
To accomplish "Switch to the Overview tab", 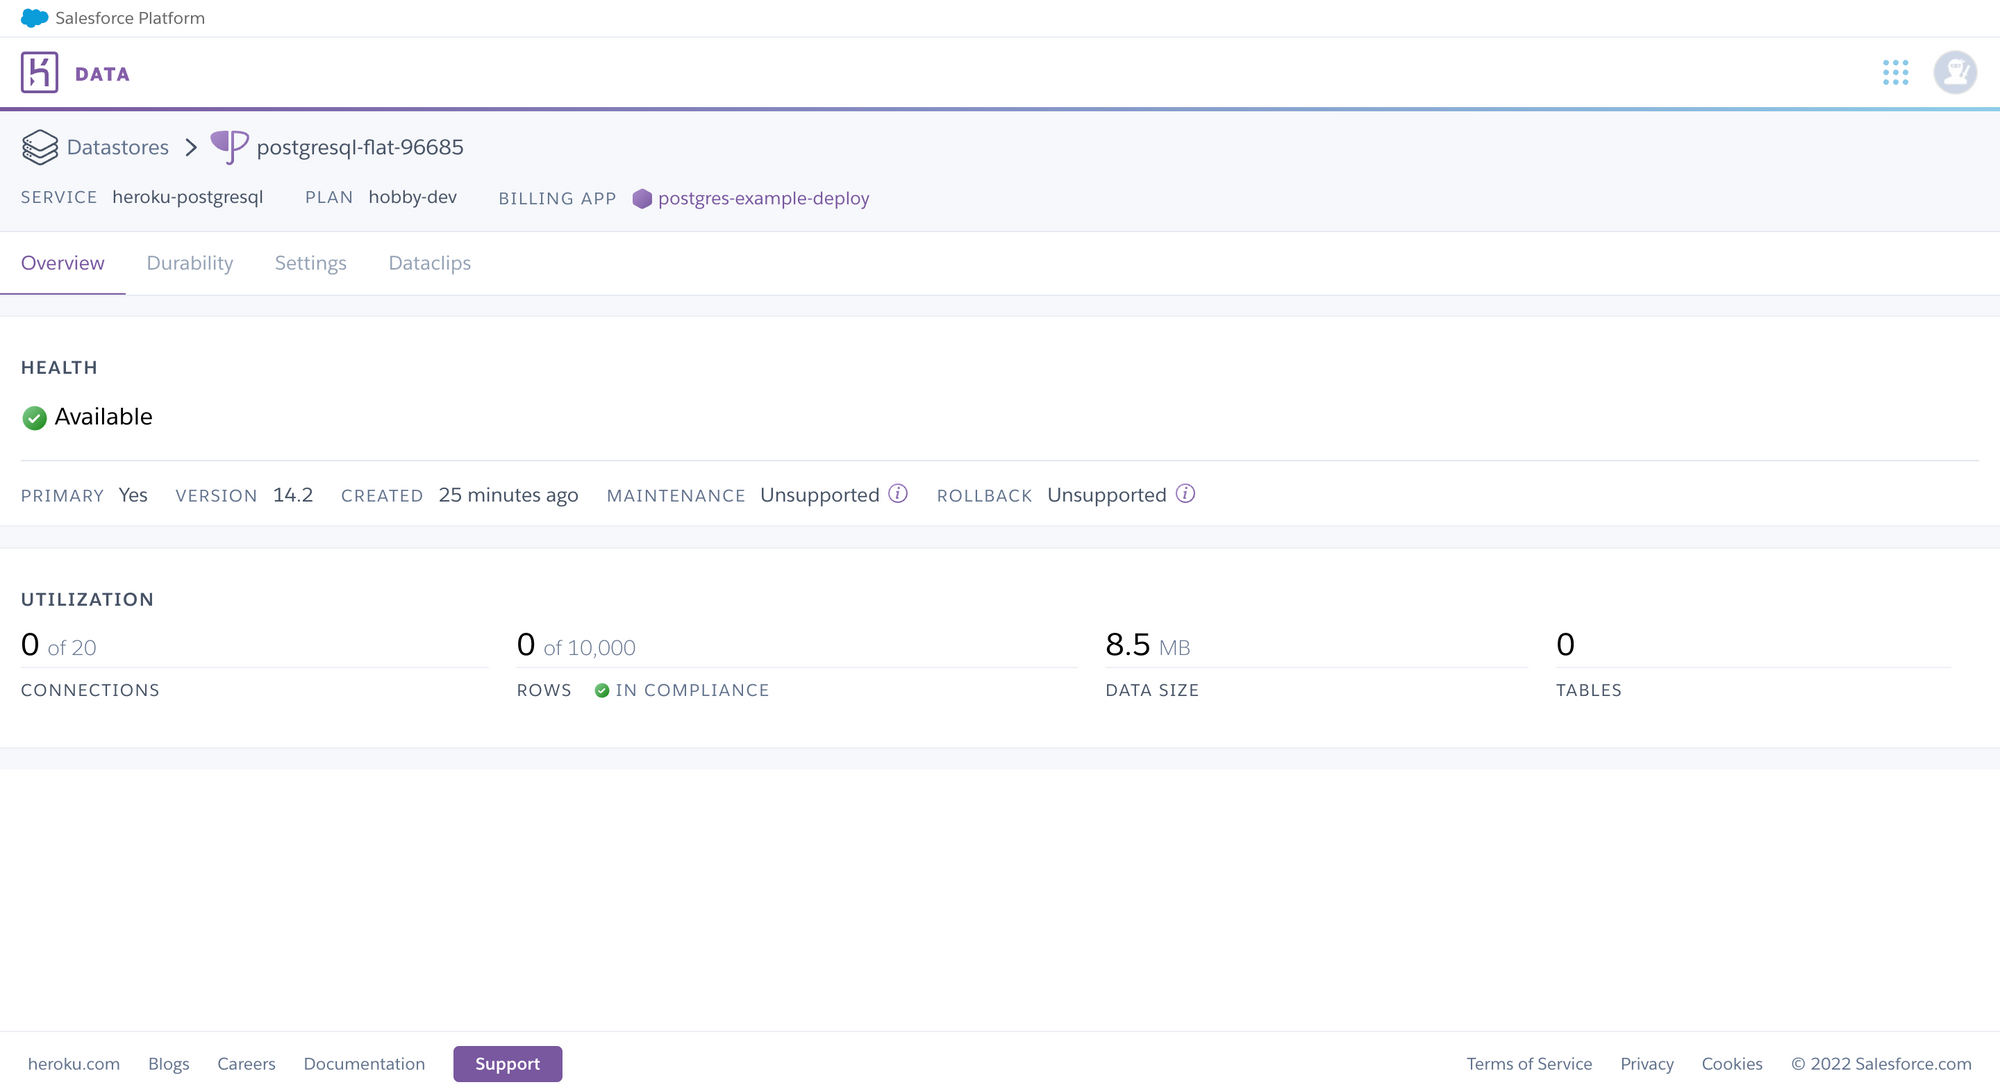I will click(x=63, y=263).
